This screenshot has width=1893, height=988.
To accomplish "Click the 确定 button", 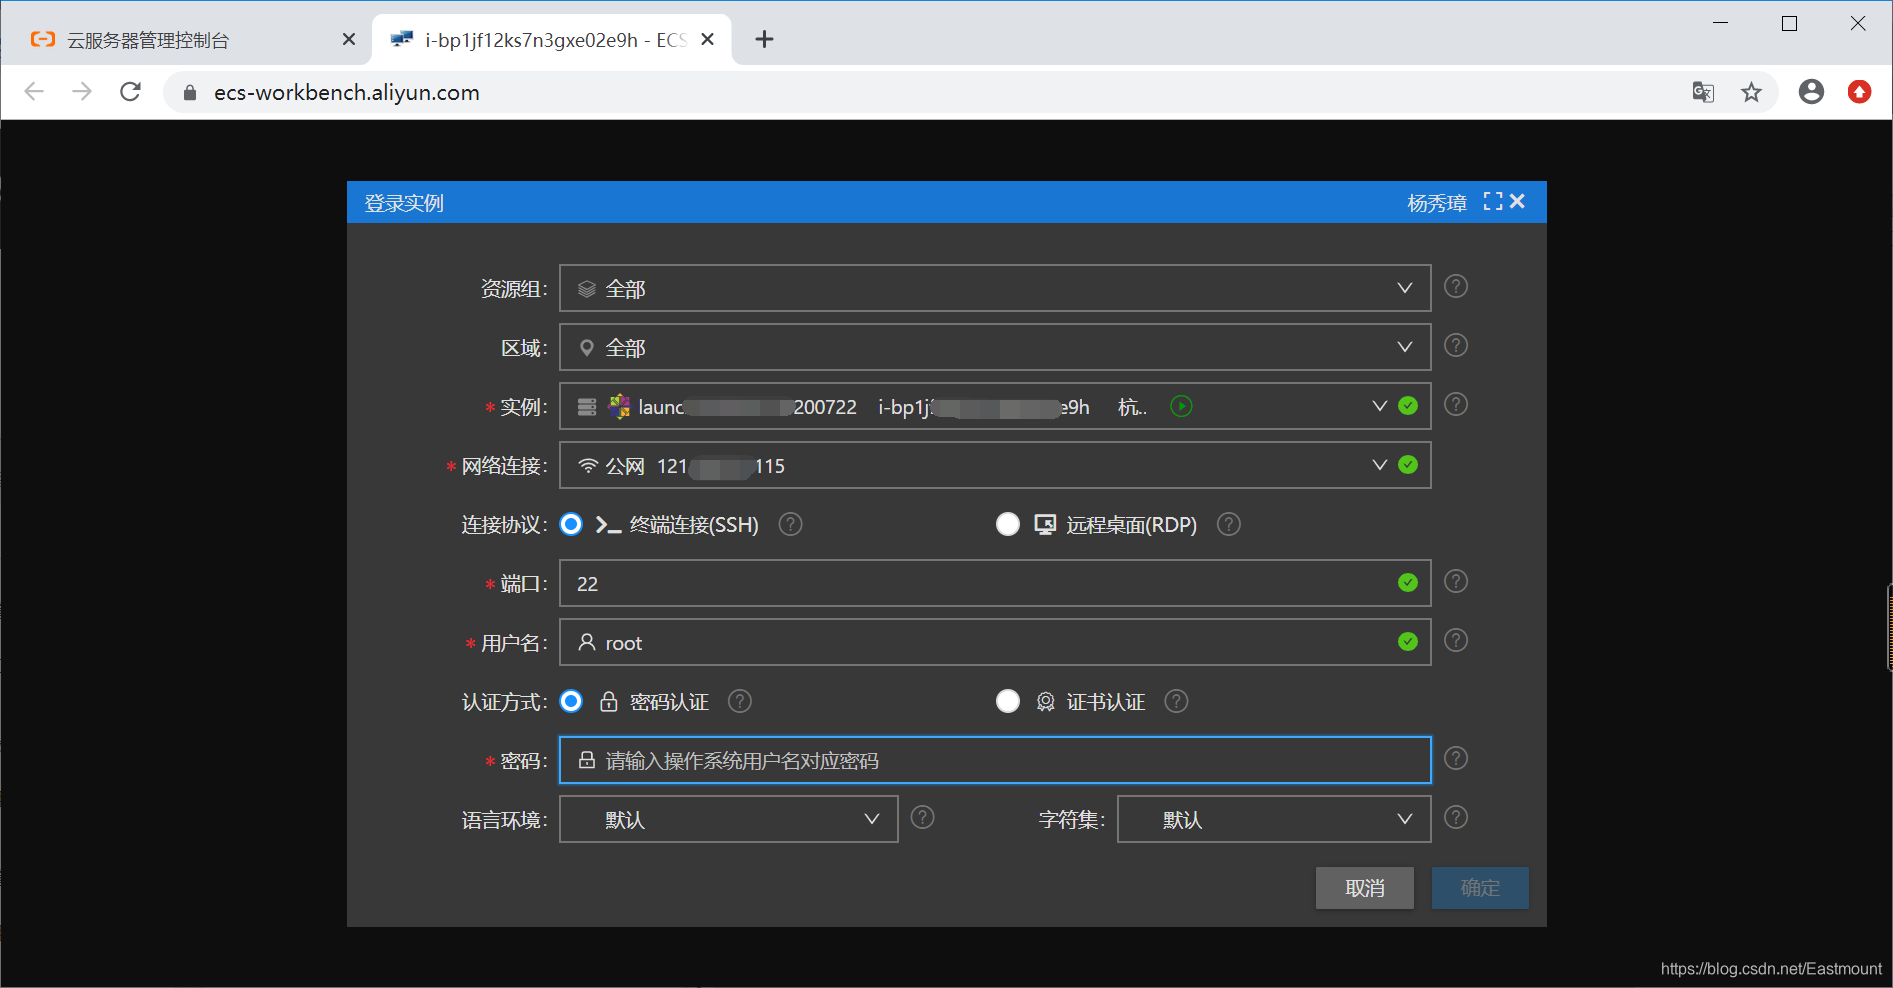I will coord(1480,888).
